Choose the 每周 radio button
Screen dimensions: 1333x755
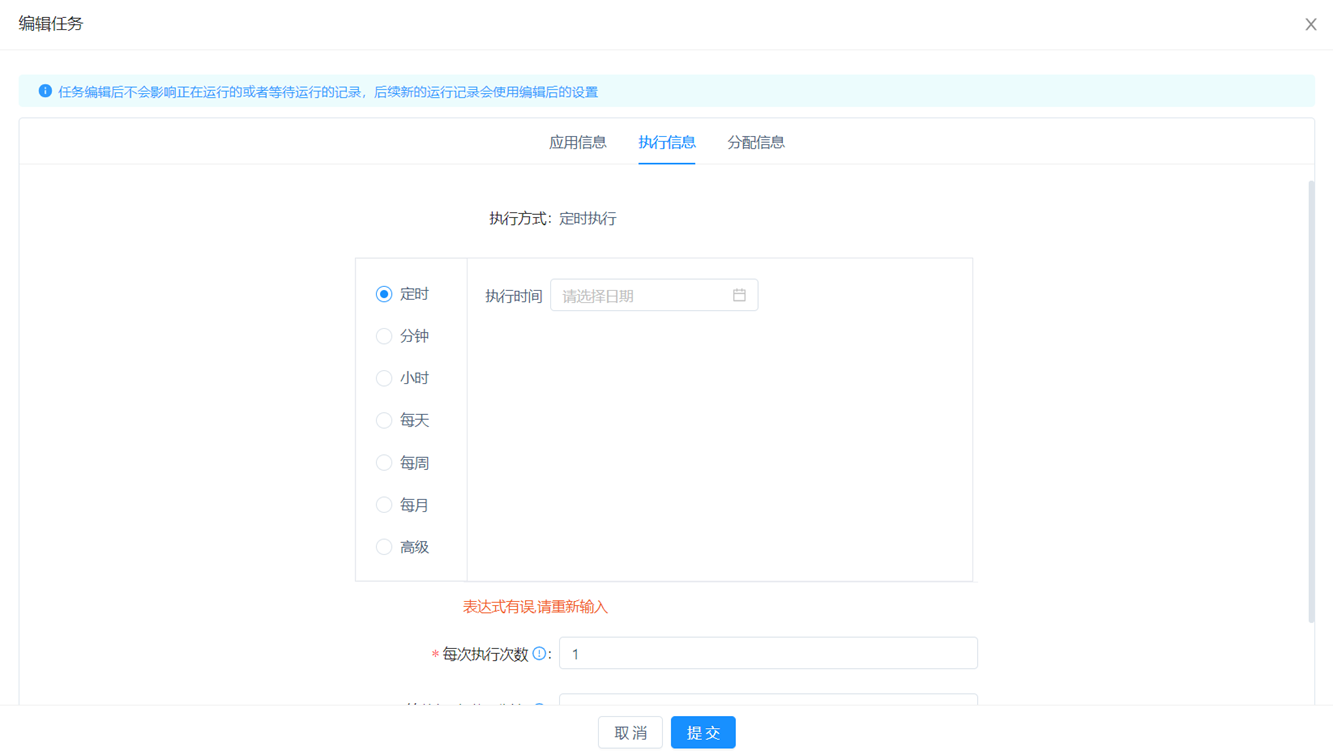(x=384, y=463)
